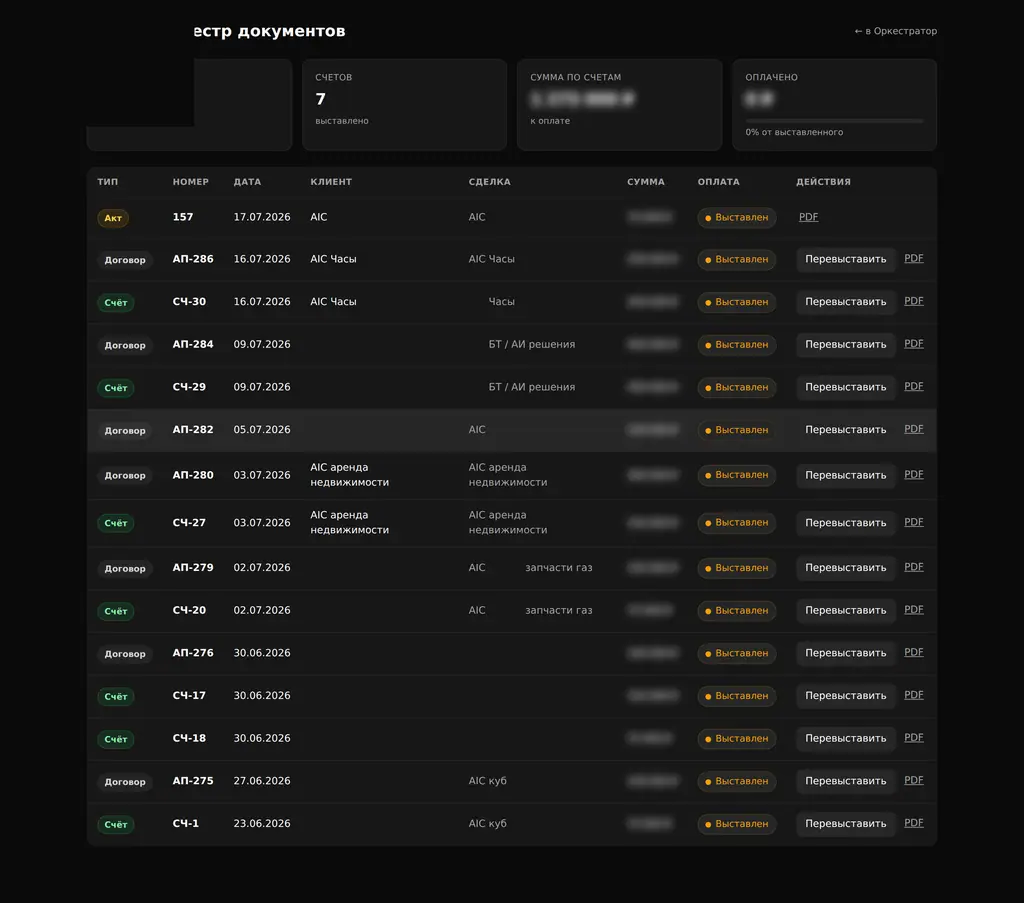The image size is (1024, 903).
Task: Open the PDF link of invoice СЧ-20
Action: 914,609
